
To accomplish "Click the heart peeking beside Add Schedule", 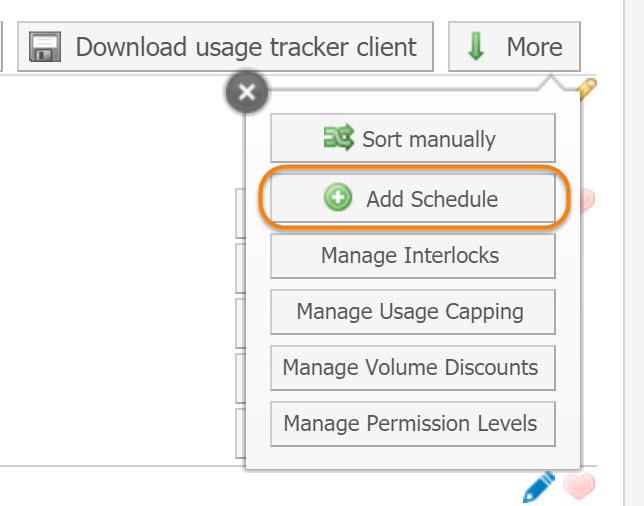I will click(584, 200).
